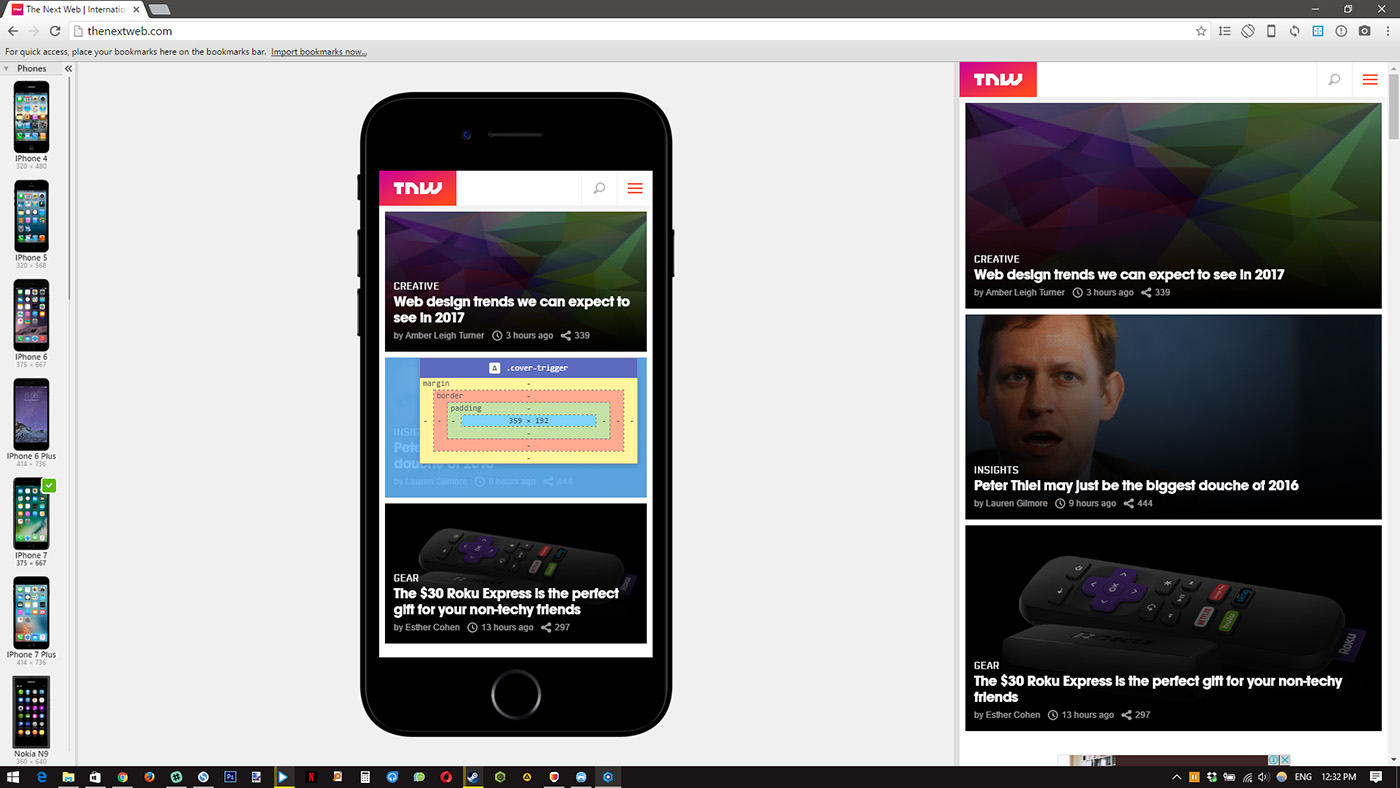Toggle the blue element inspector icon
The height and width of the screenshot is (788, 1400).
pos(1318,31)
